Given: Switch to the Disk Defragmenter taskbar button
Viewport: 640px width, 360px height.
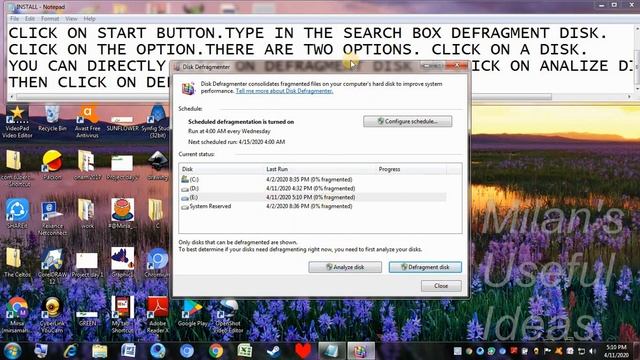Looking at the screenshot, I should click(361, 351).
